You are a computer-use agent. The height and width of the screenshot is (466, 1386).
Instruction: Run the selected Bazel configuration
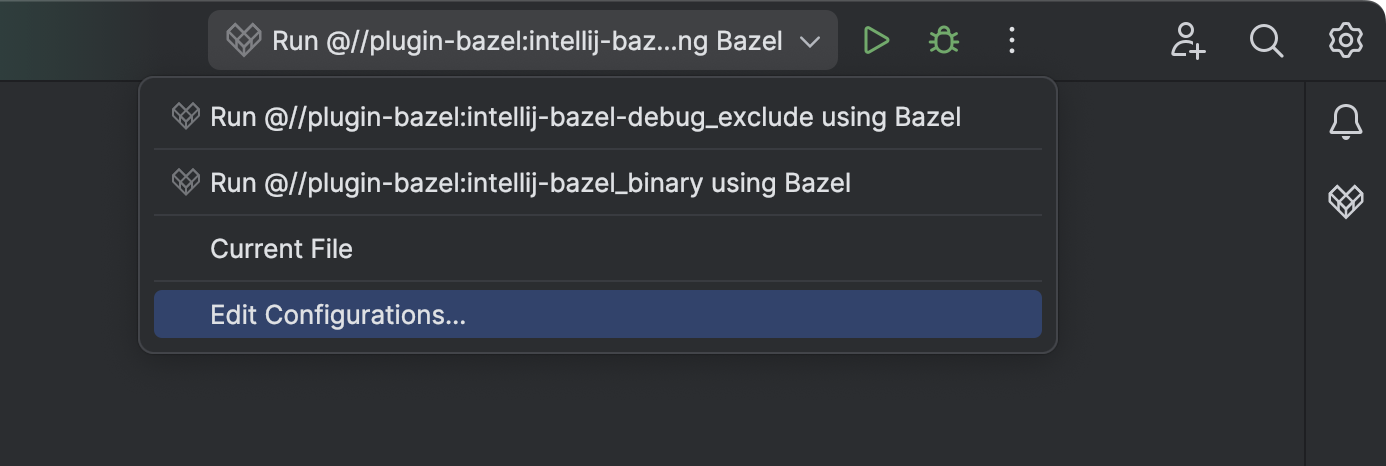[876, 41]
